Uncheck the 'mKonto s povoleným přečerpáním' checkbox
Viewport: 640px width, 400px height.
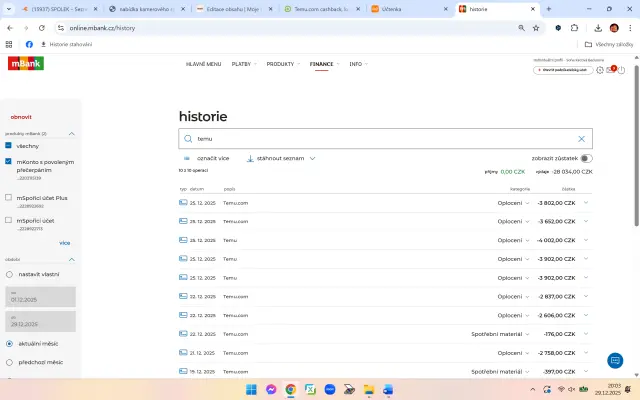coord(9,161)
